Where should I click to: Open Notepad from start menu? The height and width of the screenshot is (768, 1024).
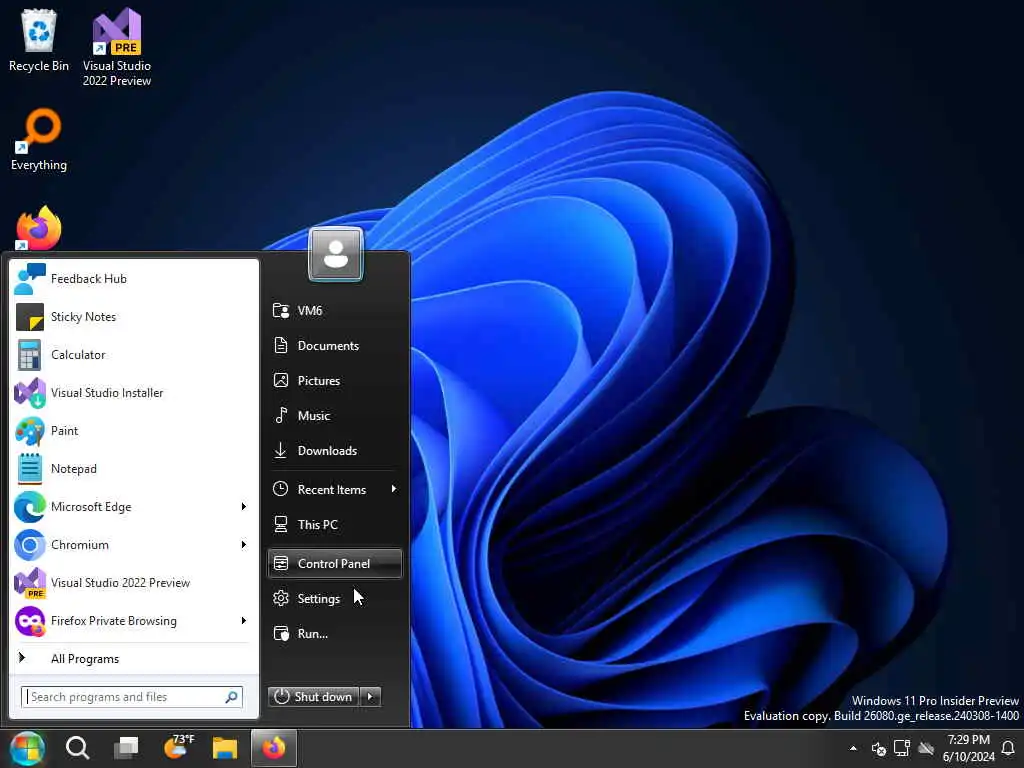coord(134,469)
